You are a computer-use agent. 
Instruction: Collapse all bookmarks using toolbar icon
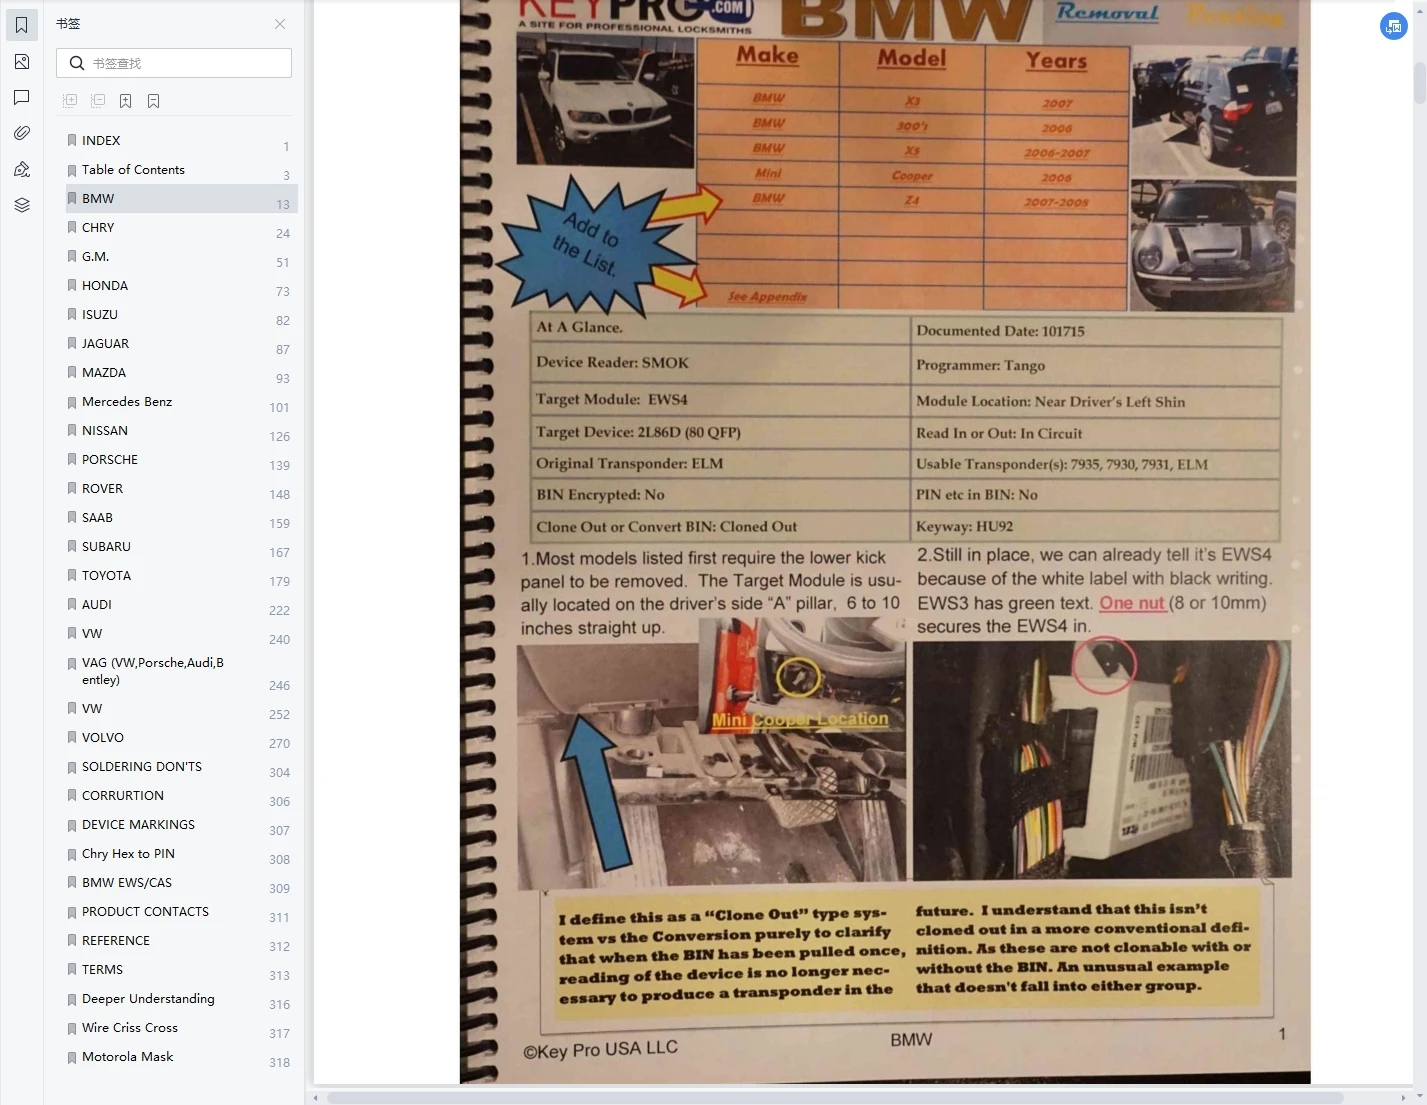(98, 101)
